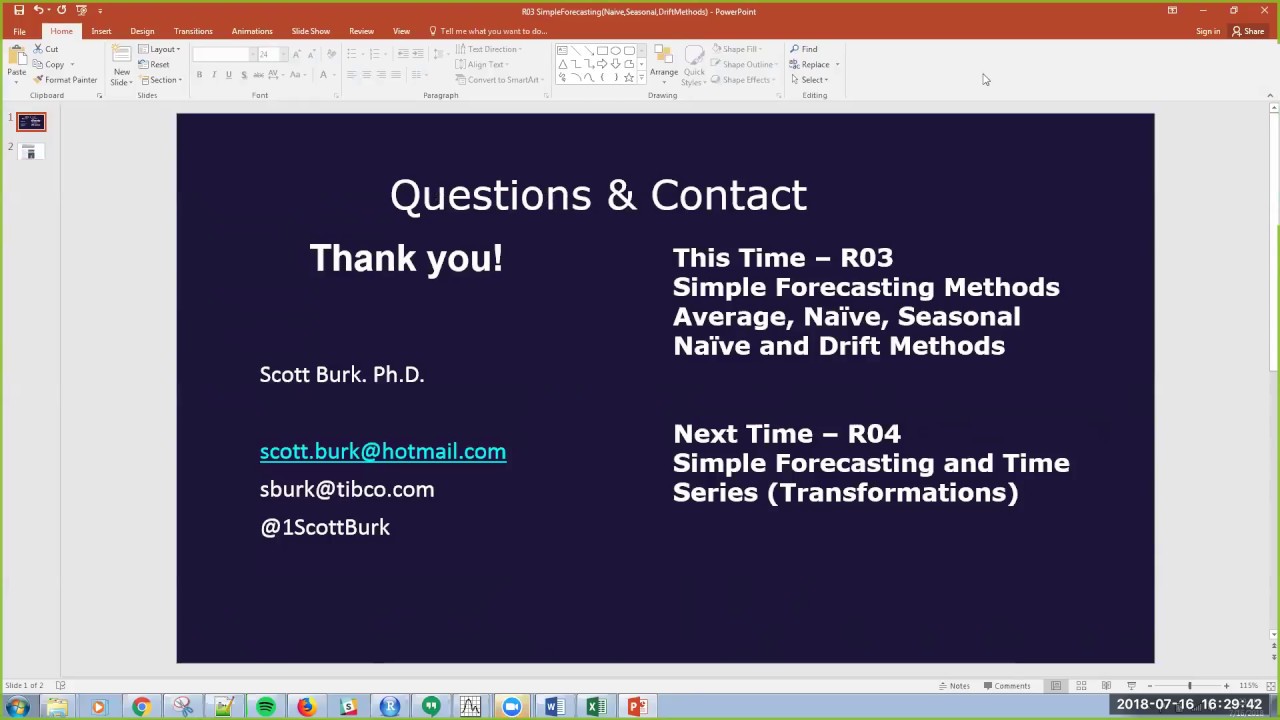Switch to Slide Sorter view in status bar
The height and width of the screenshot is (720, 1280).
coord(1081,686)
